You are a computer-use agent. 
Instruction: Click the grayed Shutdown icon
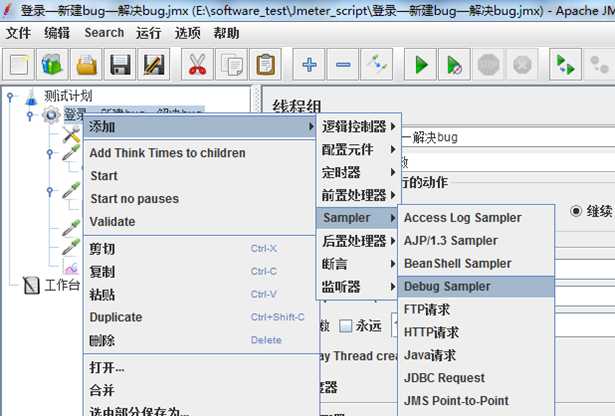pyautogui.click(x=522, y=65)
